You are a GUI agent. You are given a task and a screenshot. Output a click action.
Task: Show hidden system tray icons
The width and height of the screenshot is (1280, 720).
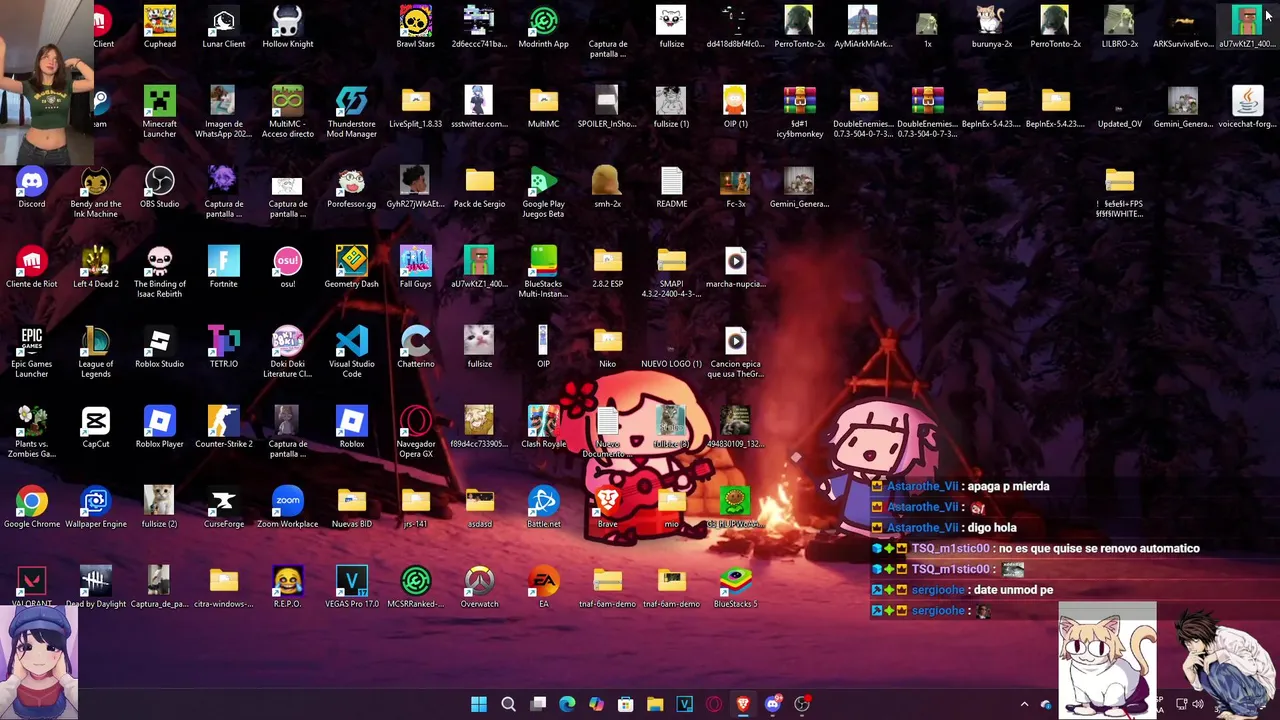(1024, 704)
